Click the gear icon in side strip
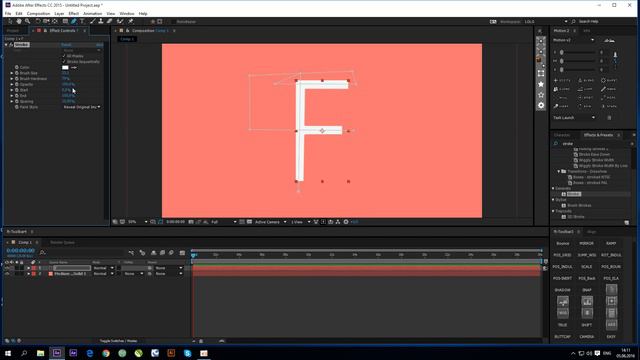 (541, 105)
